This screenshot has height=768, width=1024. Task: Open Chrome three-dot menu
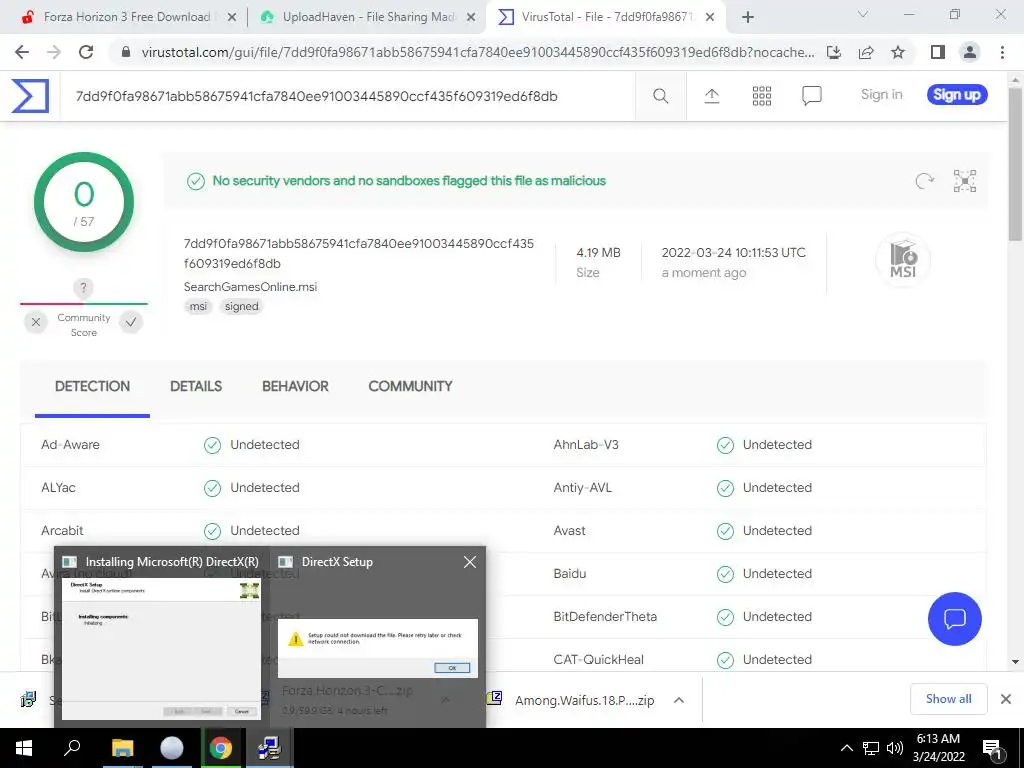pos(1002,52)
